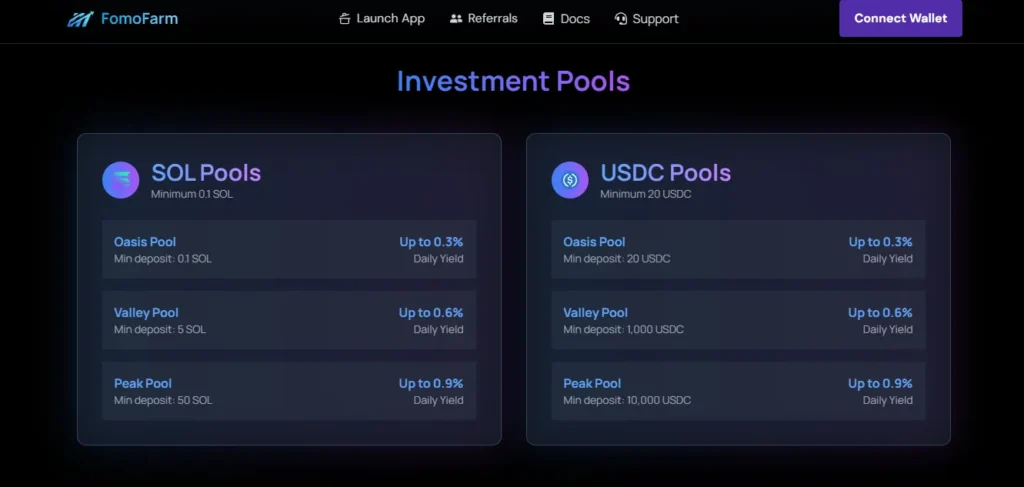Click the Support headset icon
The height and width of the screenshot is (487, 1024).
[620, 19]
